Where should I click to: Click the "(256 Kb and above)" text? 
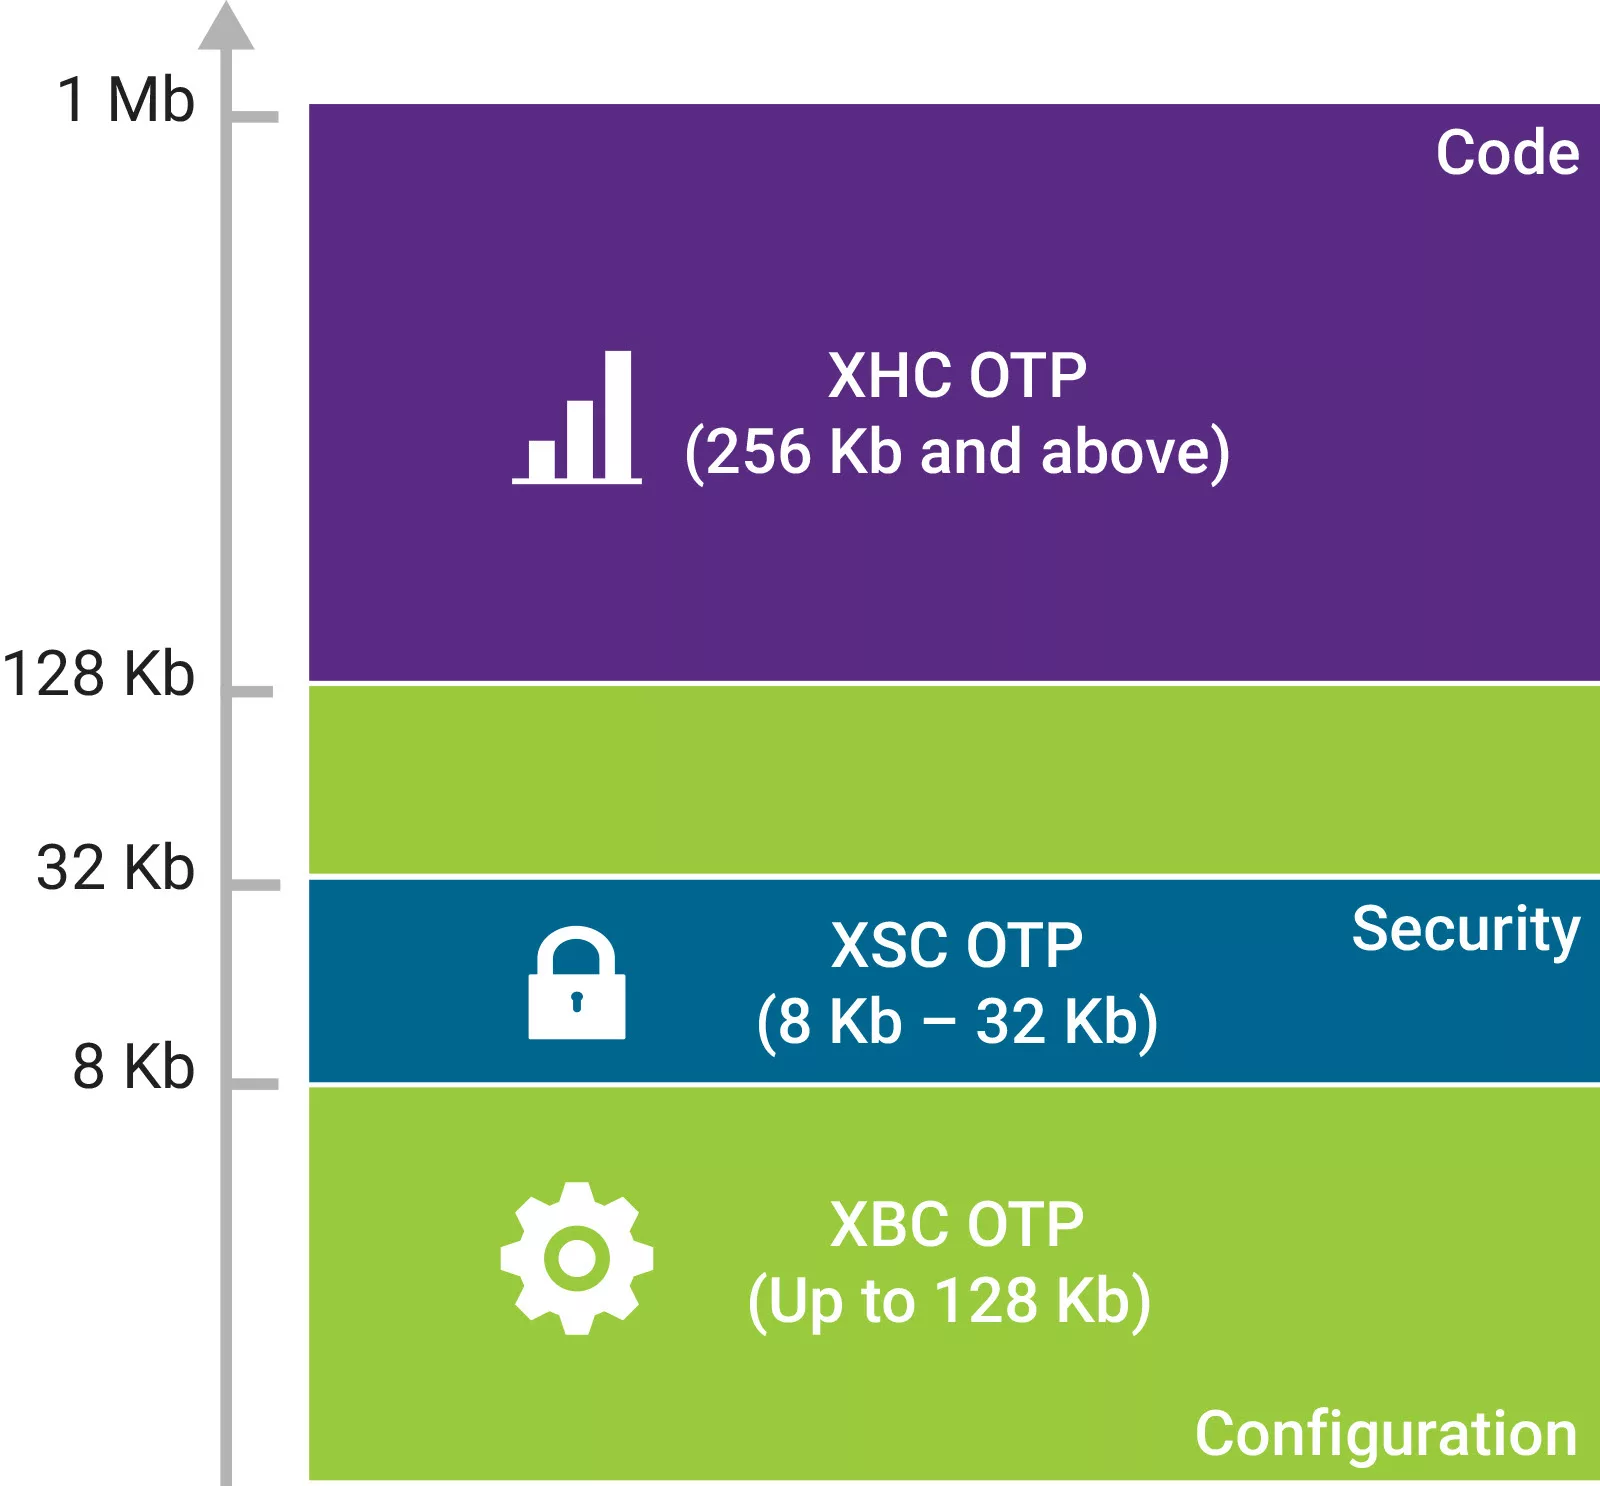(x=957, y=452)
